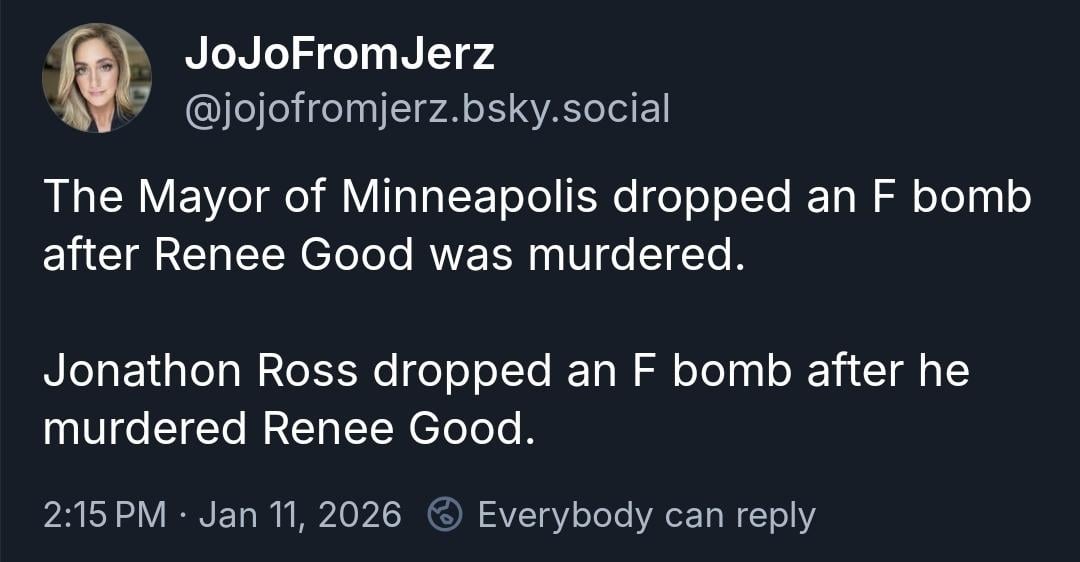The height and width of the screenshot is (562, 1080).
Task: Click the name "Jonathon Ross" in post
Action: (x=201, y=371)
